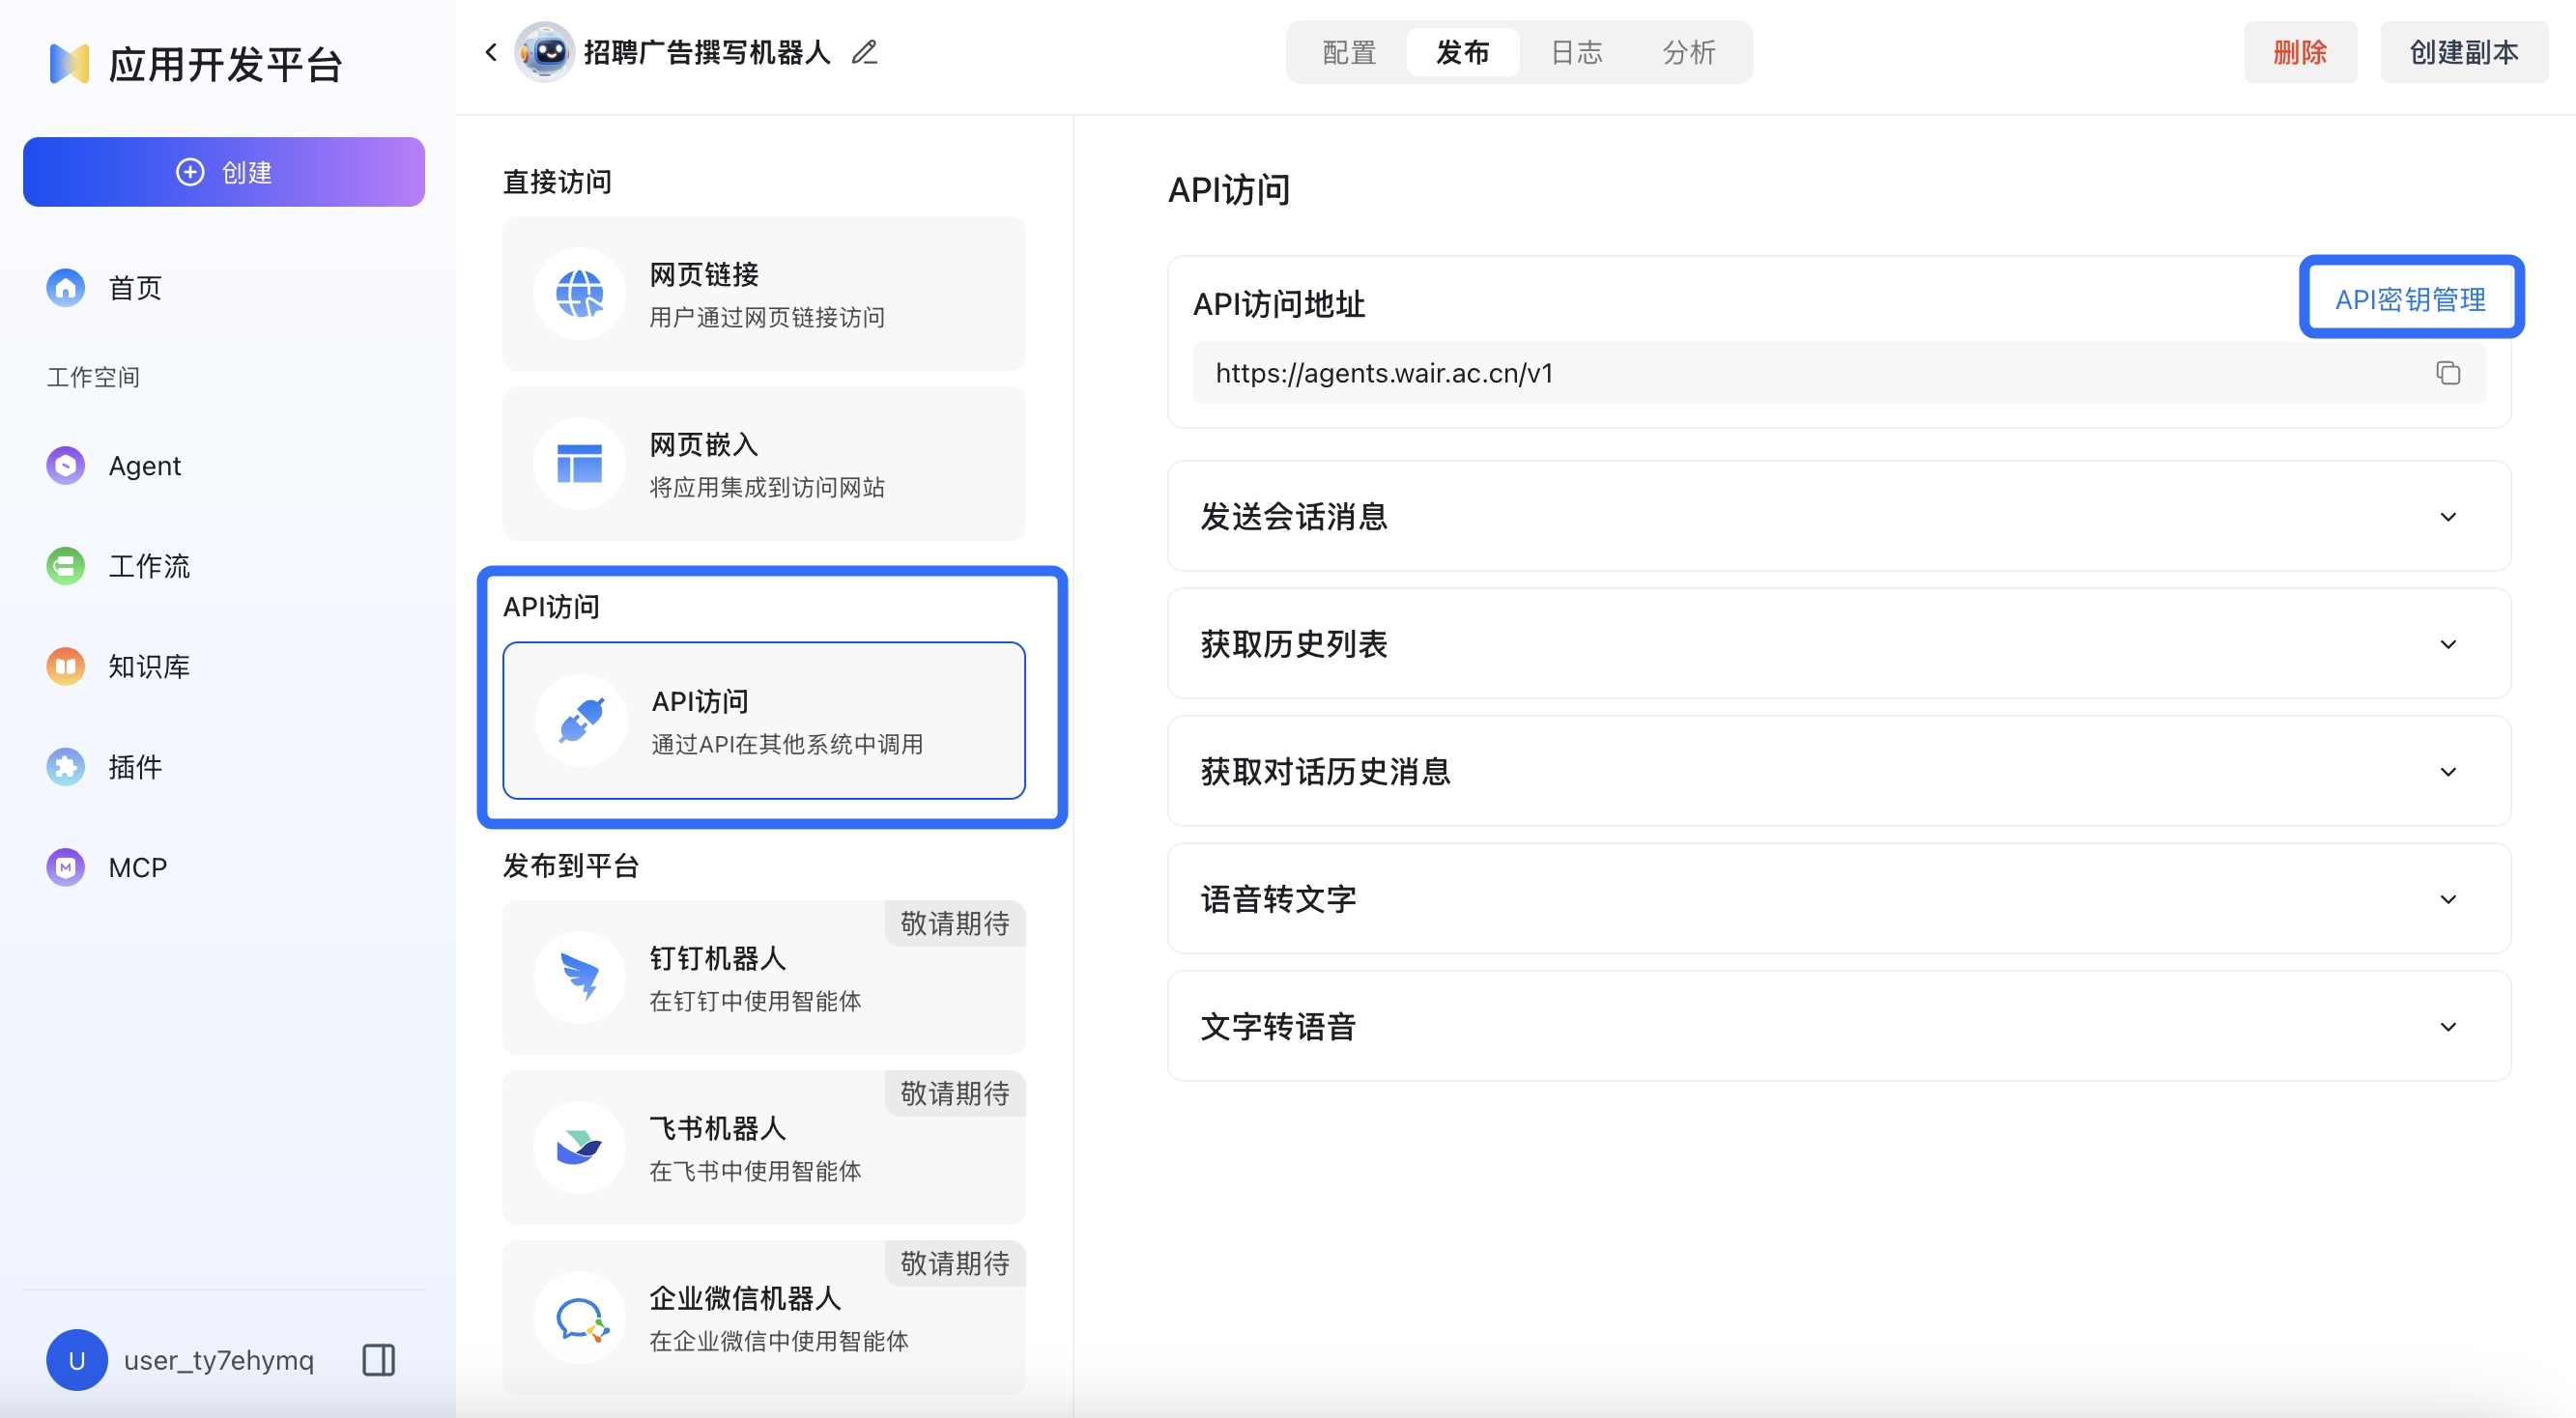Open the 工作流 section in sidebar

pos(148,566)
